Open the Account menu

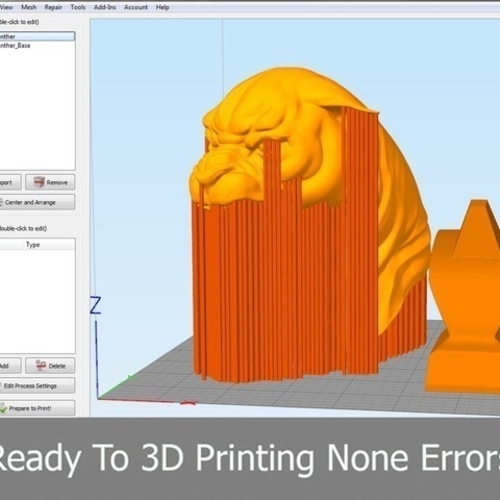pos(136,7)
